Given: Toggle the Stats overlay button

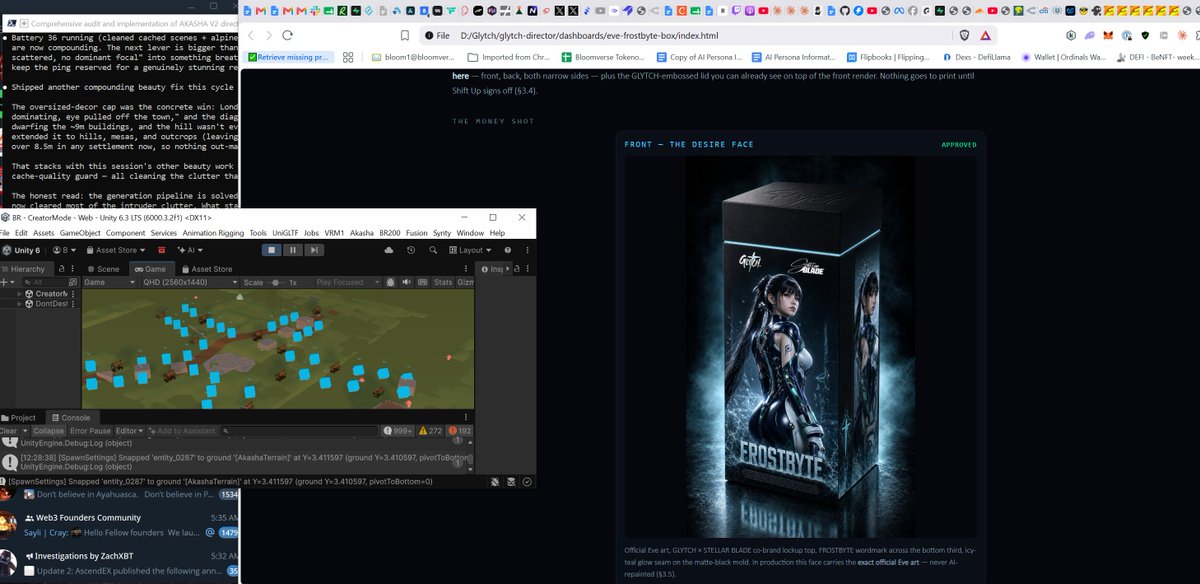Looking at the screenshot, I should tap(443, 282).
